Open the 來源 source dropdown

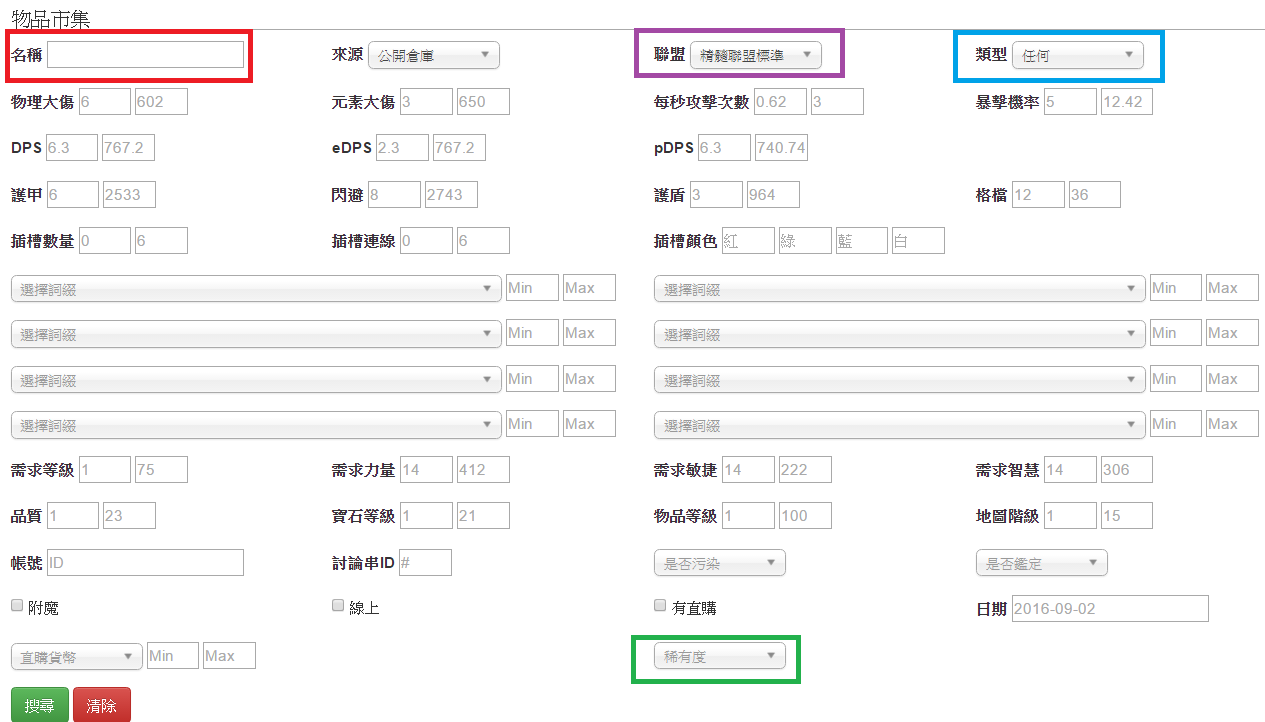(x=433, y=55)
